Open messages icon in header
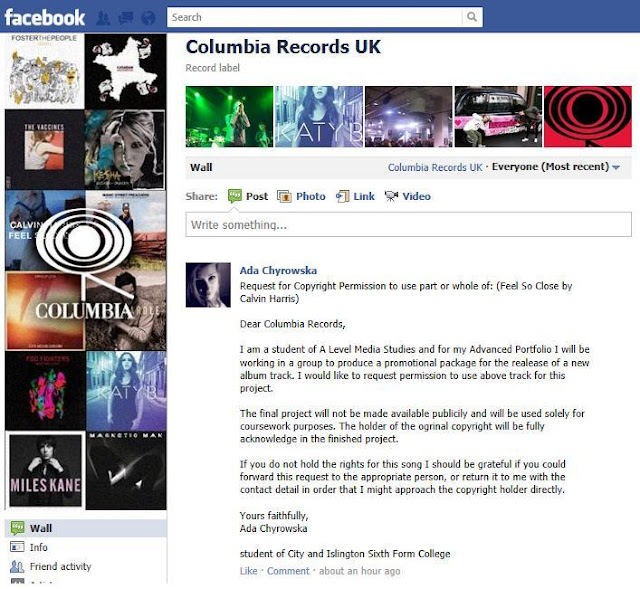The image size is (640, 589). (126, 18)
